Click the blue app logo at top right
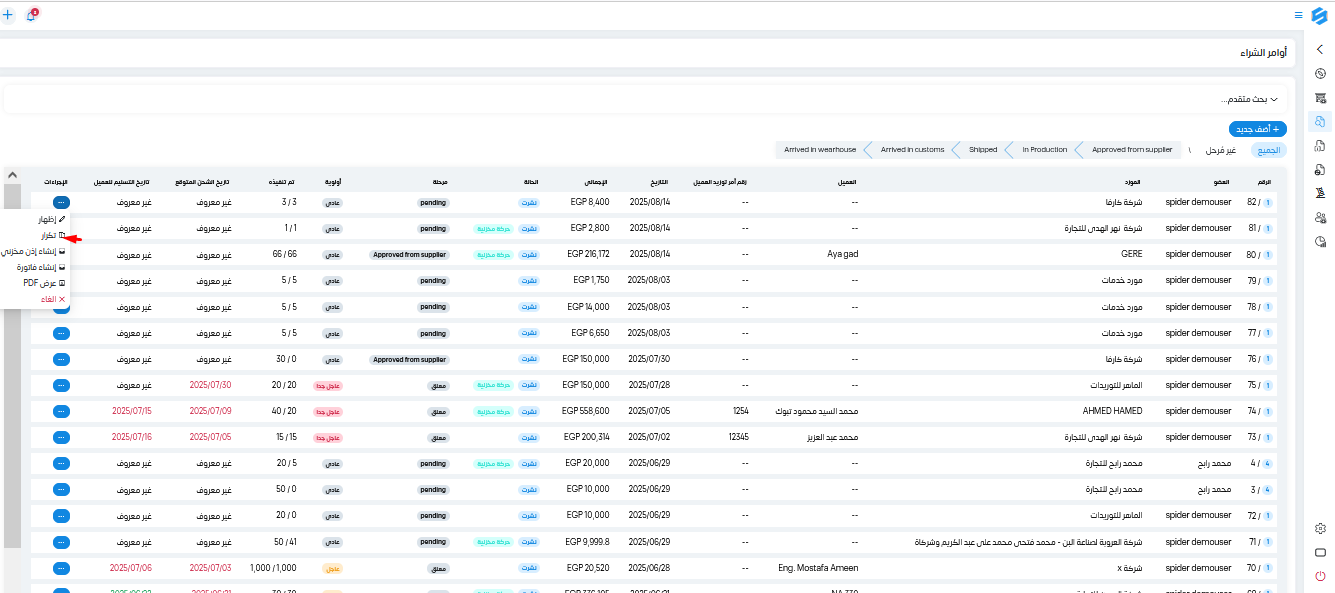Image resolution: width=1335 pixels, height=593 pixels. [1319, 15]
